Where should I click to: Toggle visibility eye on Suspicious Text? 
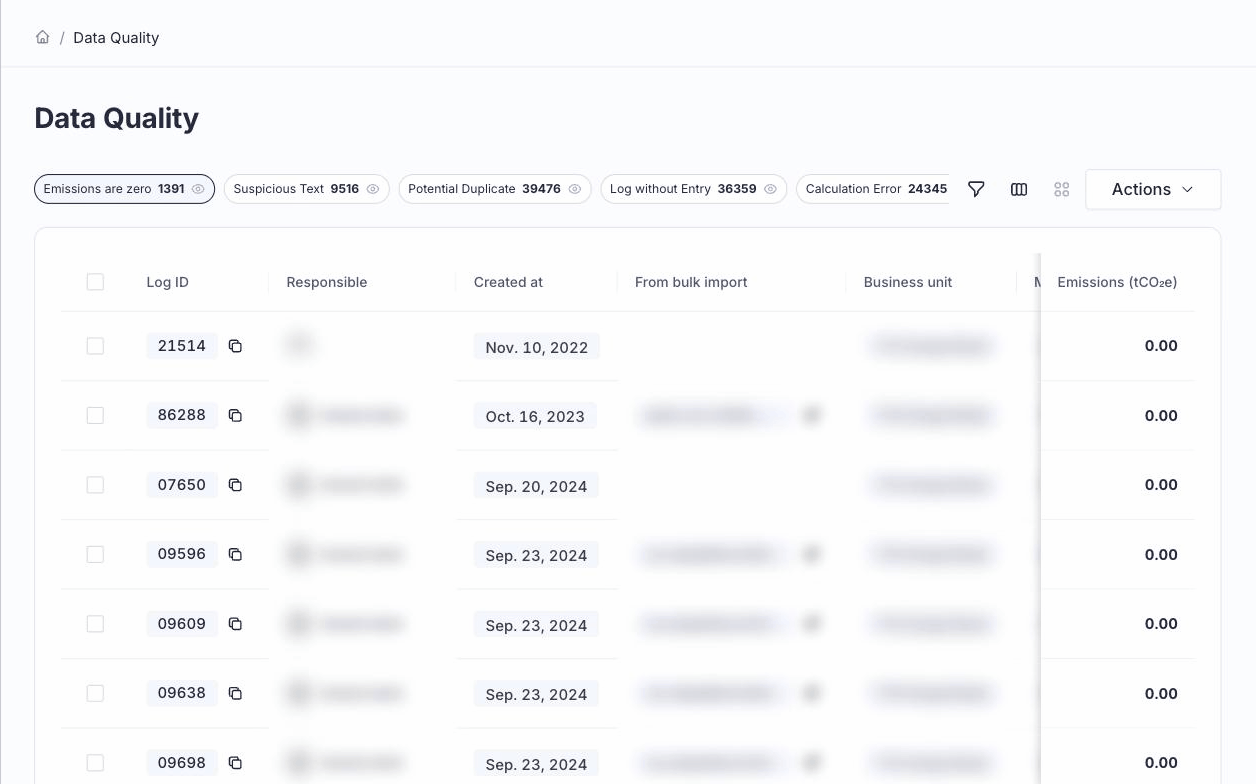tap(373, 189)
